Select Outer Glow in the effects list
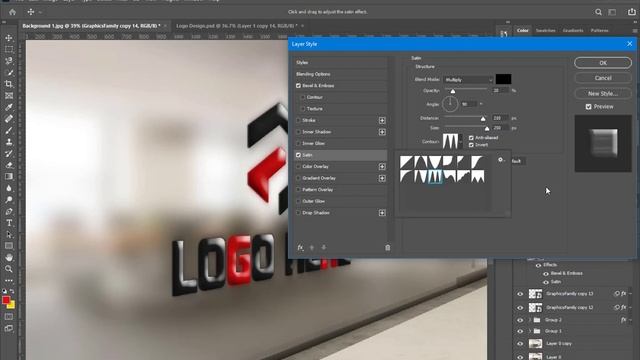 coord(313,201)
